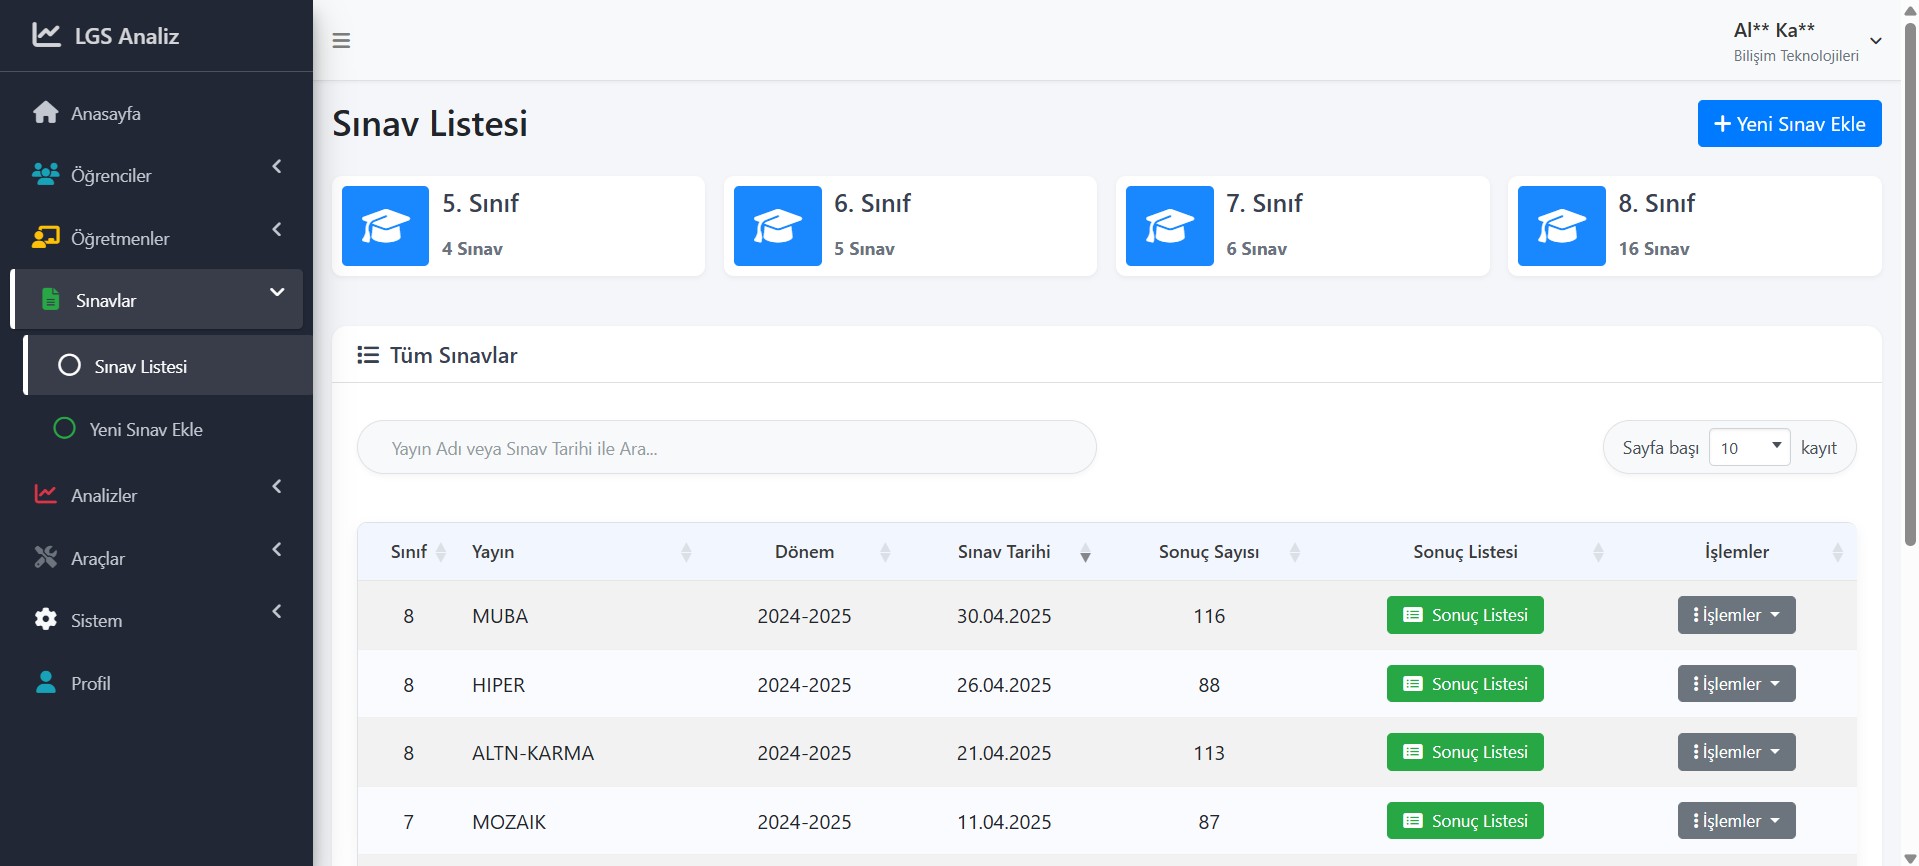Click the Araçlar tools icon
The width and height of the screenshot is (1919, 866).
(45, 558)
